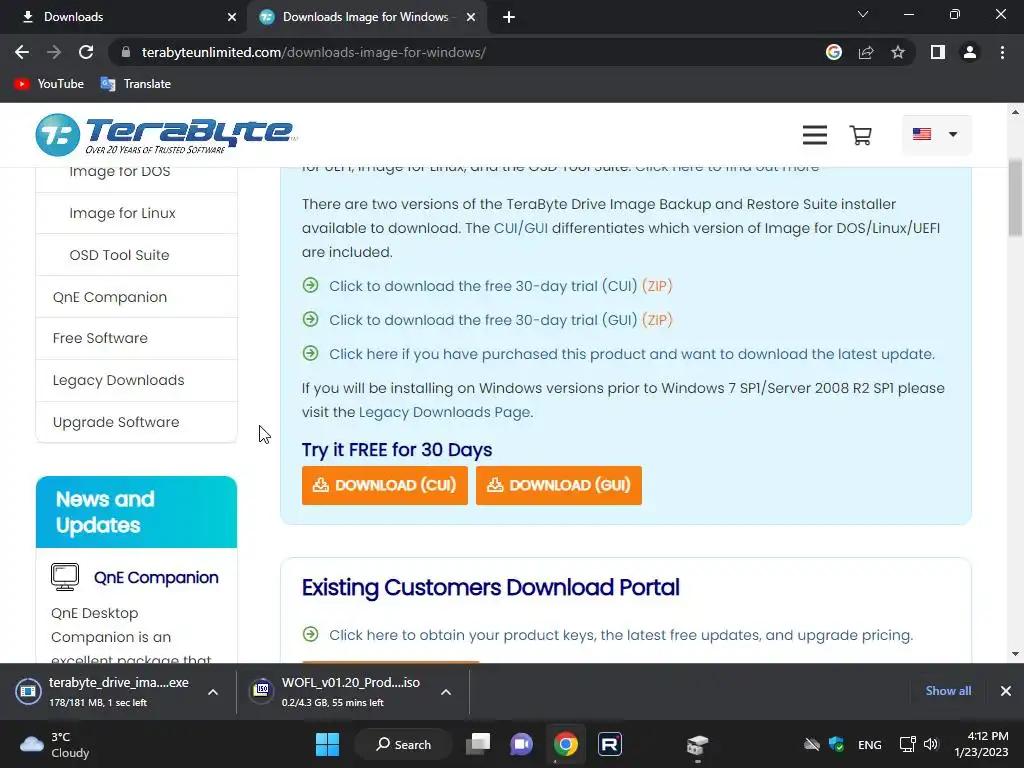The height and width of the screenshot is (768, 1024).
Task: Click the scrollbar down arrow
Action: (1016, 654)
